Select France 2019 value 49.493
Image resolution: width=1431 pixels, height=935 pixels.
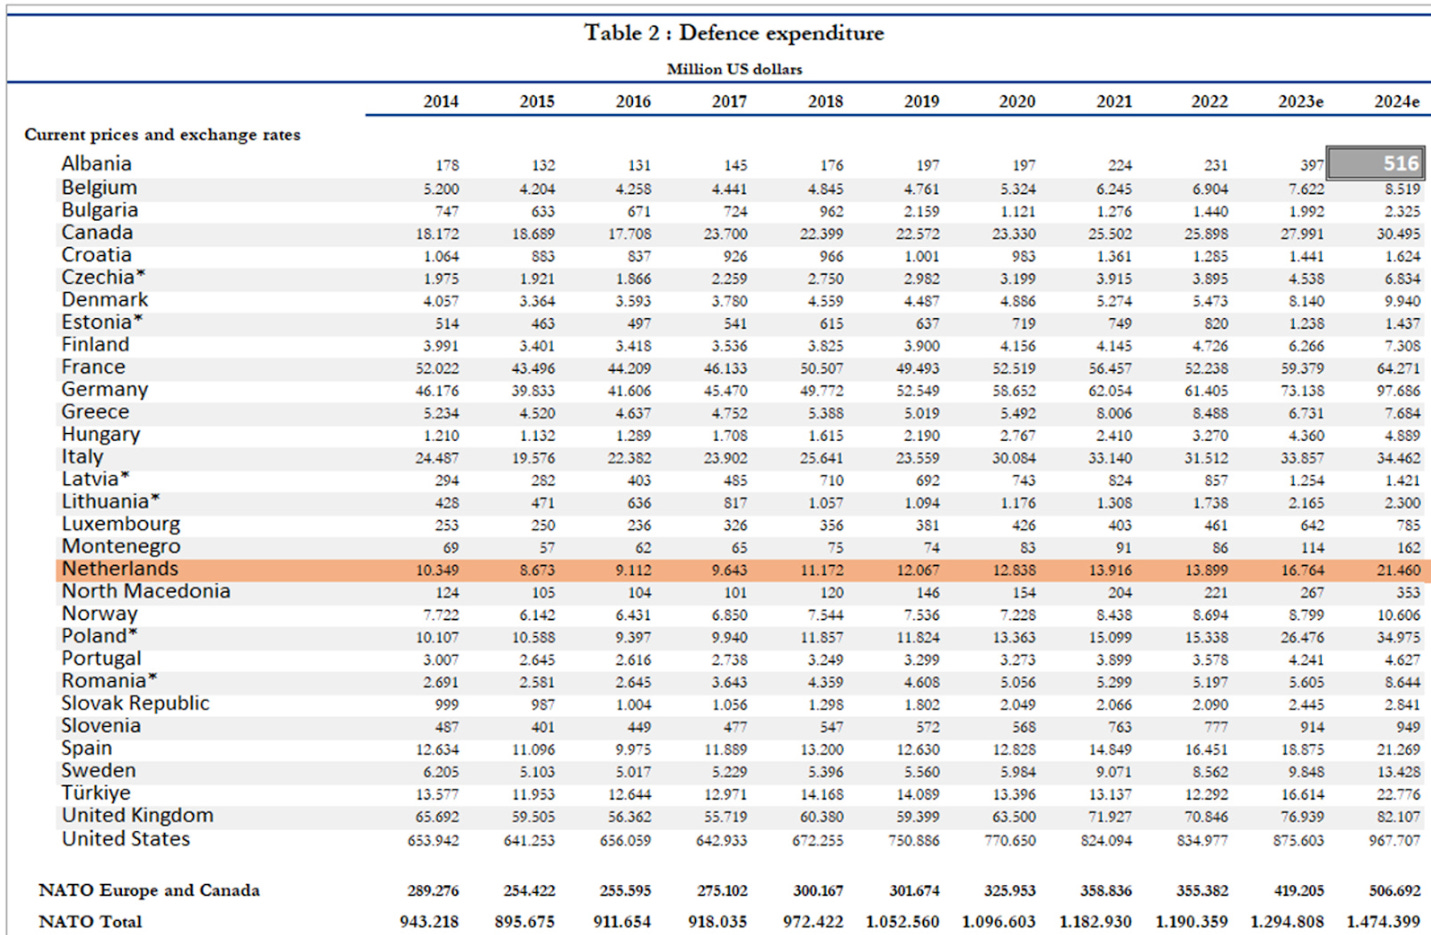[917, 368]
